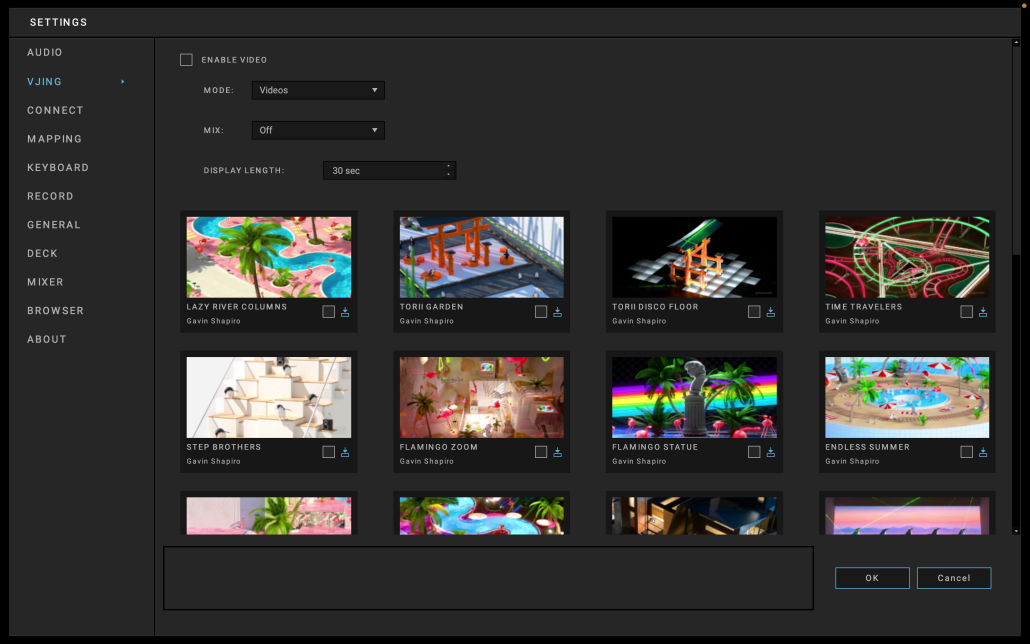Screen dimensions: 1030x644
Task: Tick the Torii Garden selection checkbox
Action: point(541,312)
